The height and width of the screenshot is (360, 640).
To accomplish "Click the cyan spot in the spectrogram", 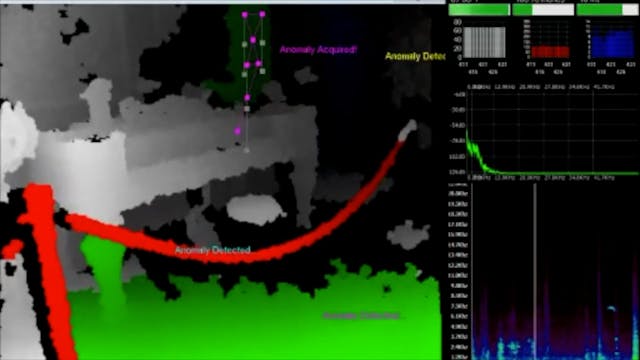I will click(611, 309).
